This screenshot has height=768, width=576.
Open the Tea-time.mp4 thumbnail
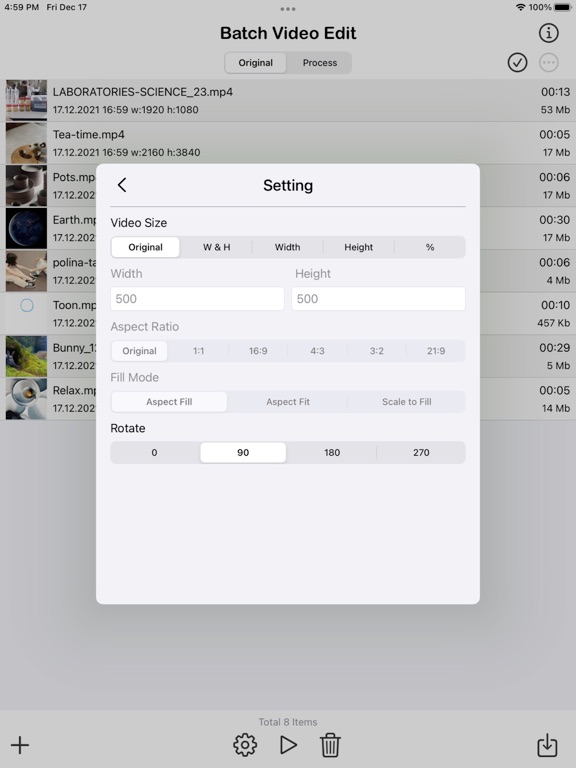pos(26,143)
